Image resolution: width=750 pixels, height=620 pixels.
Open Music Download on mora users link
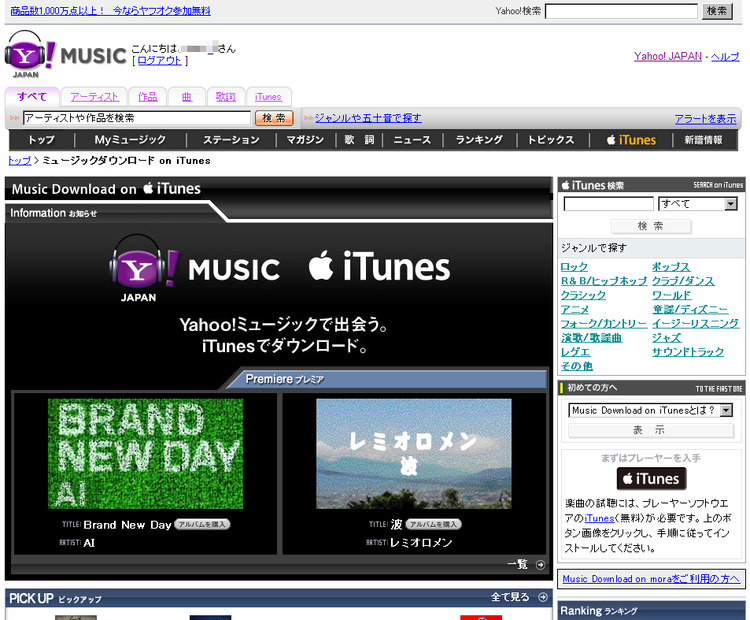(x=651, y=579)
